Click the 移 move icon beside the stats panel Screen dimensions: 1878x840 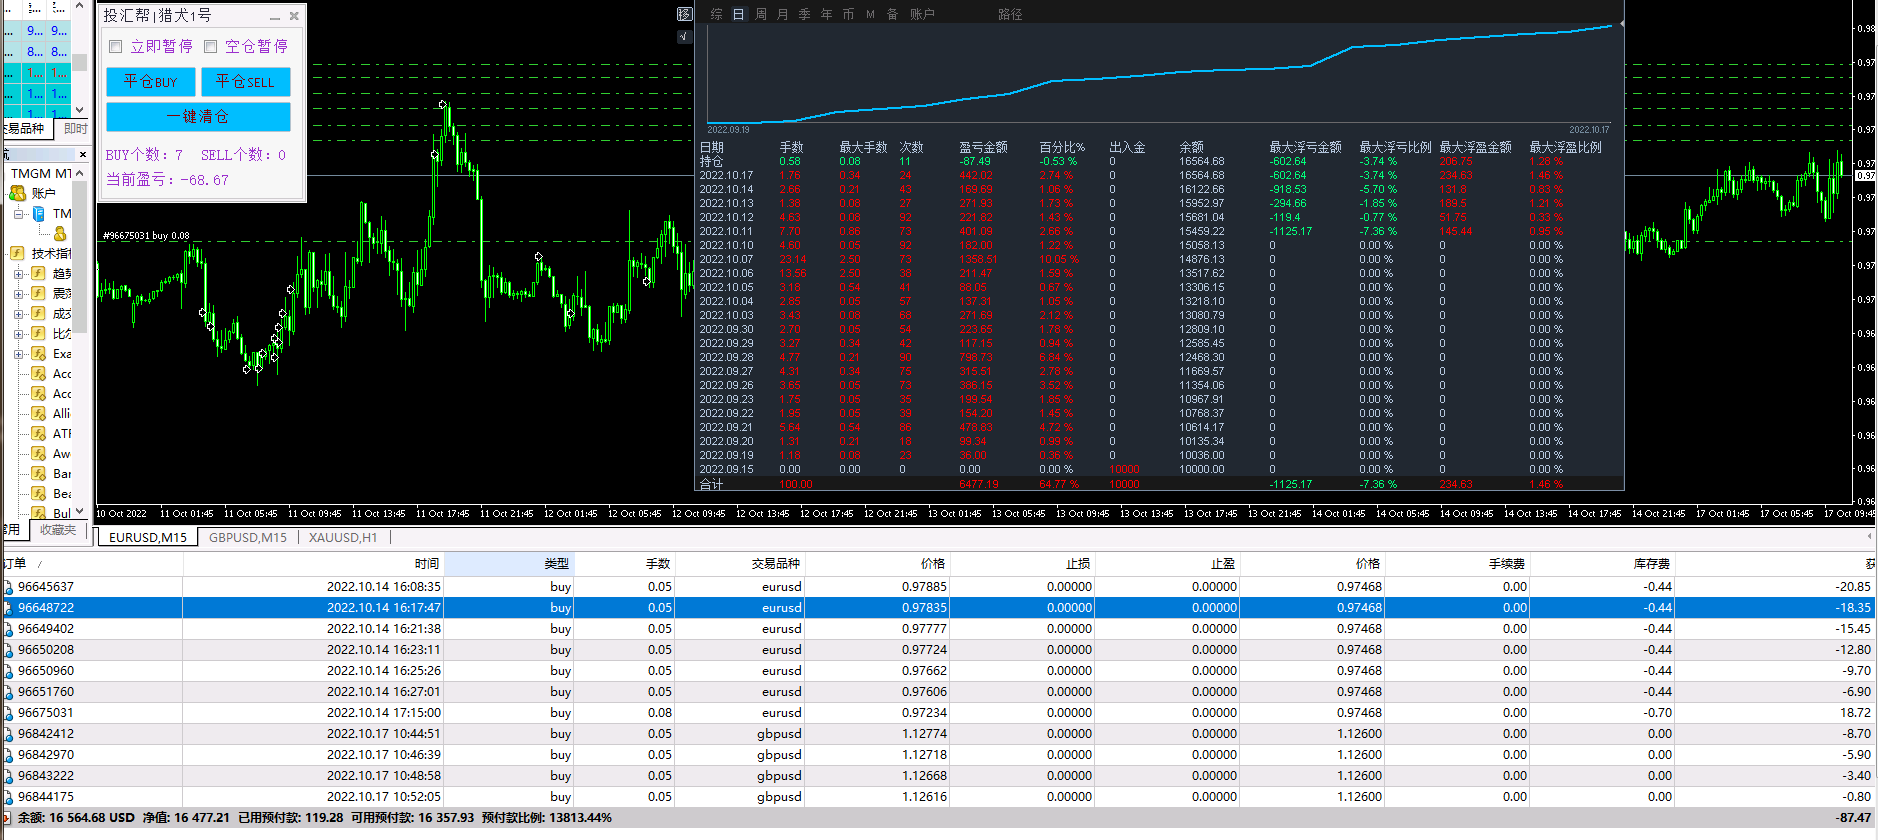click(684, 14)
